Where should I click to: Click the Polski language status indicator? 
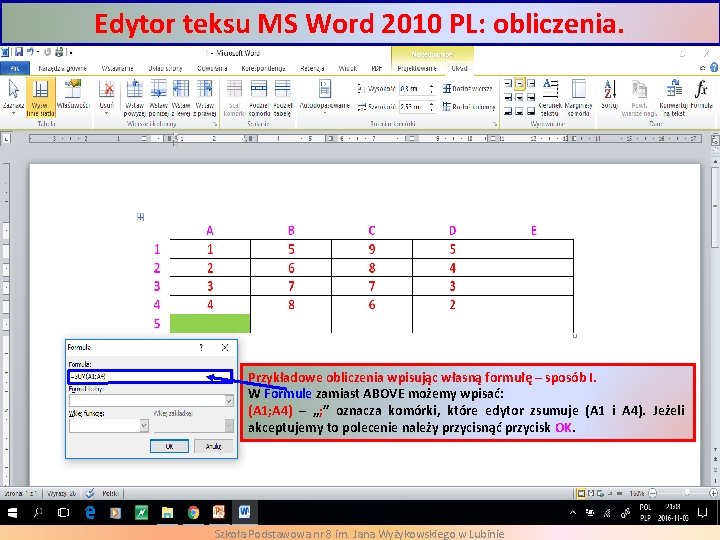tap(110, 493)
